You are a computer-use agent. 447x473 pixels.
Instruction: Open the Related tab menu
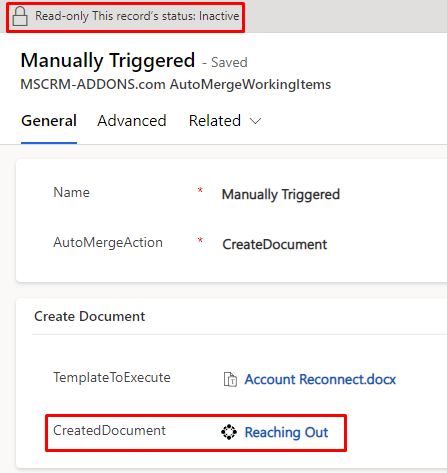point(225,121)
